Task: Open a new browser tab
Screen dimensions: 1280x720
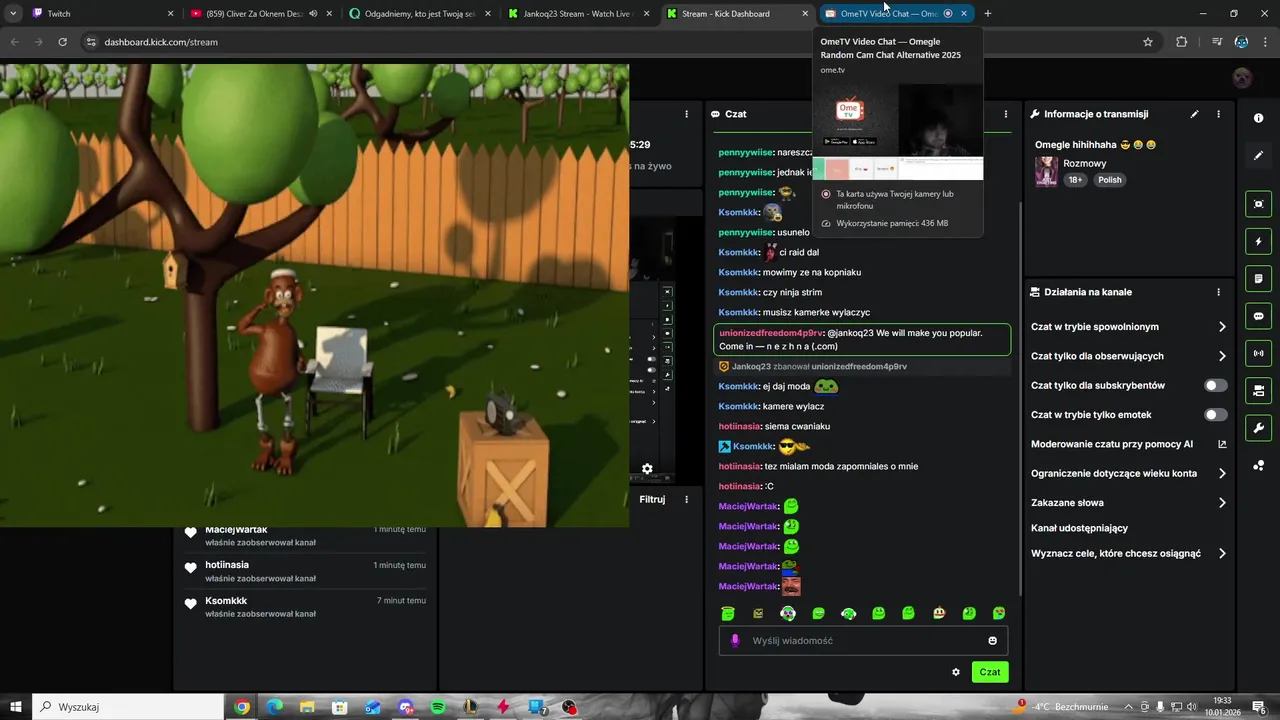Action: (988, 14)
